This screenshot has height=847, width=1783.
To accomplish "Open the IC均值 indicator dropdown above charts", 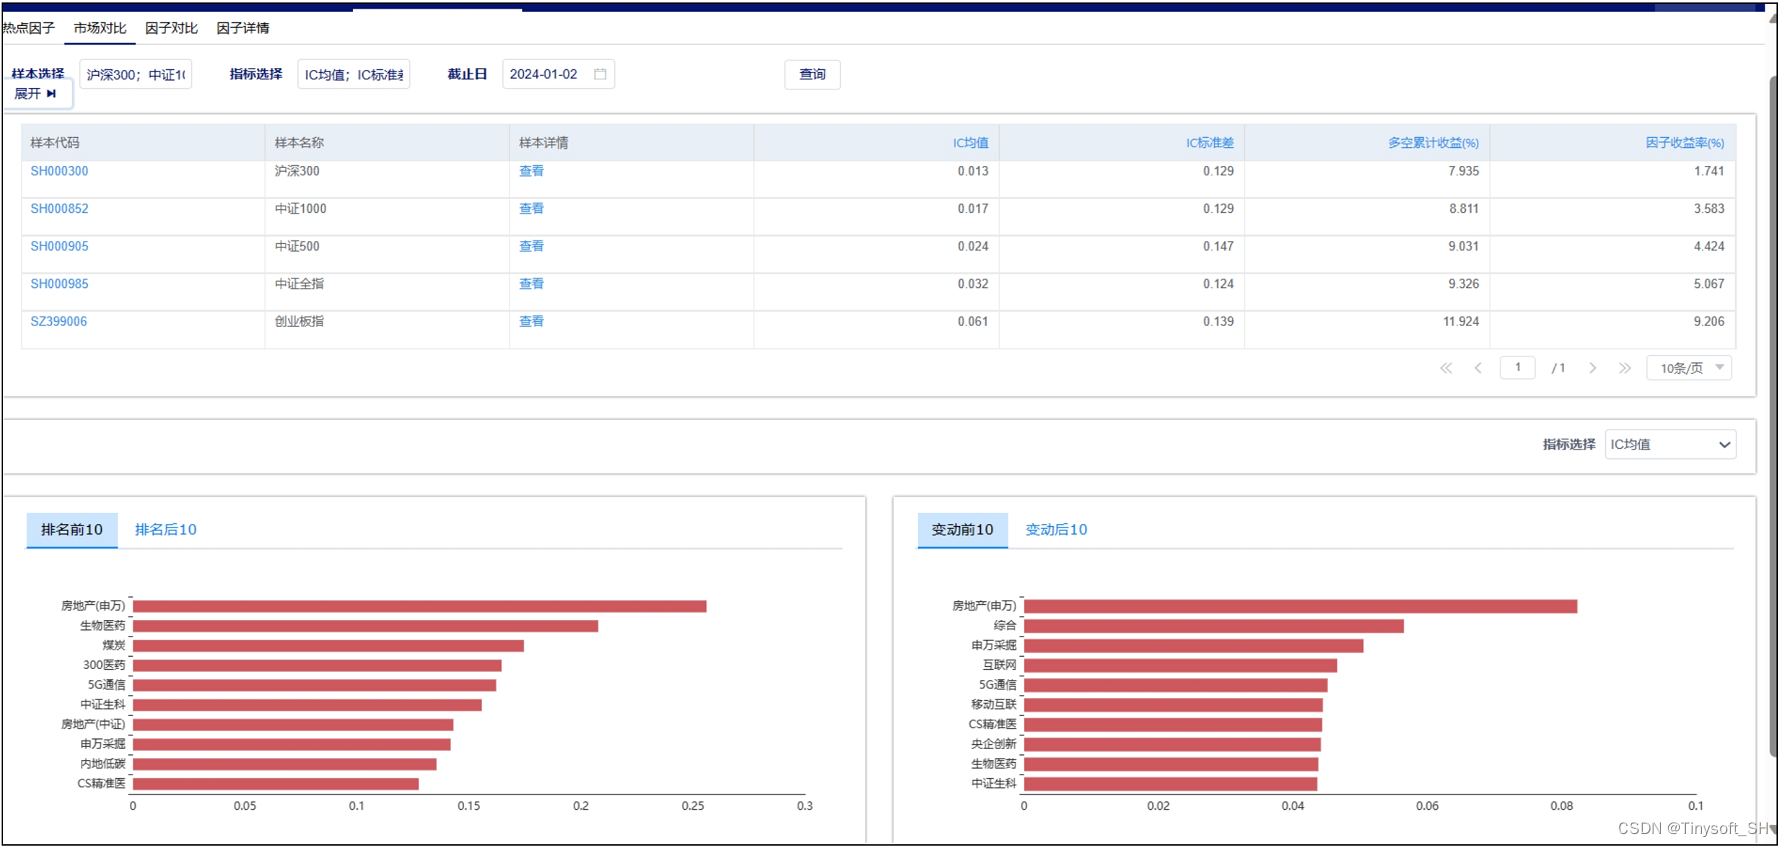I will (1670, 444).
